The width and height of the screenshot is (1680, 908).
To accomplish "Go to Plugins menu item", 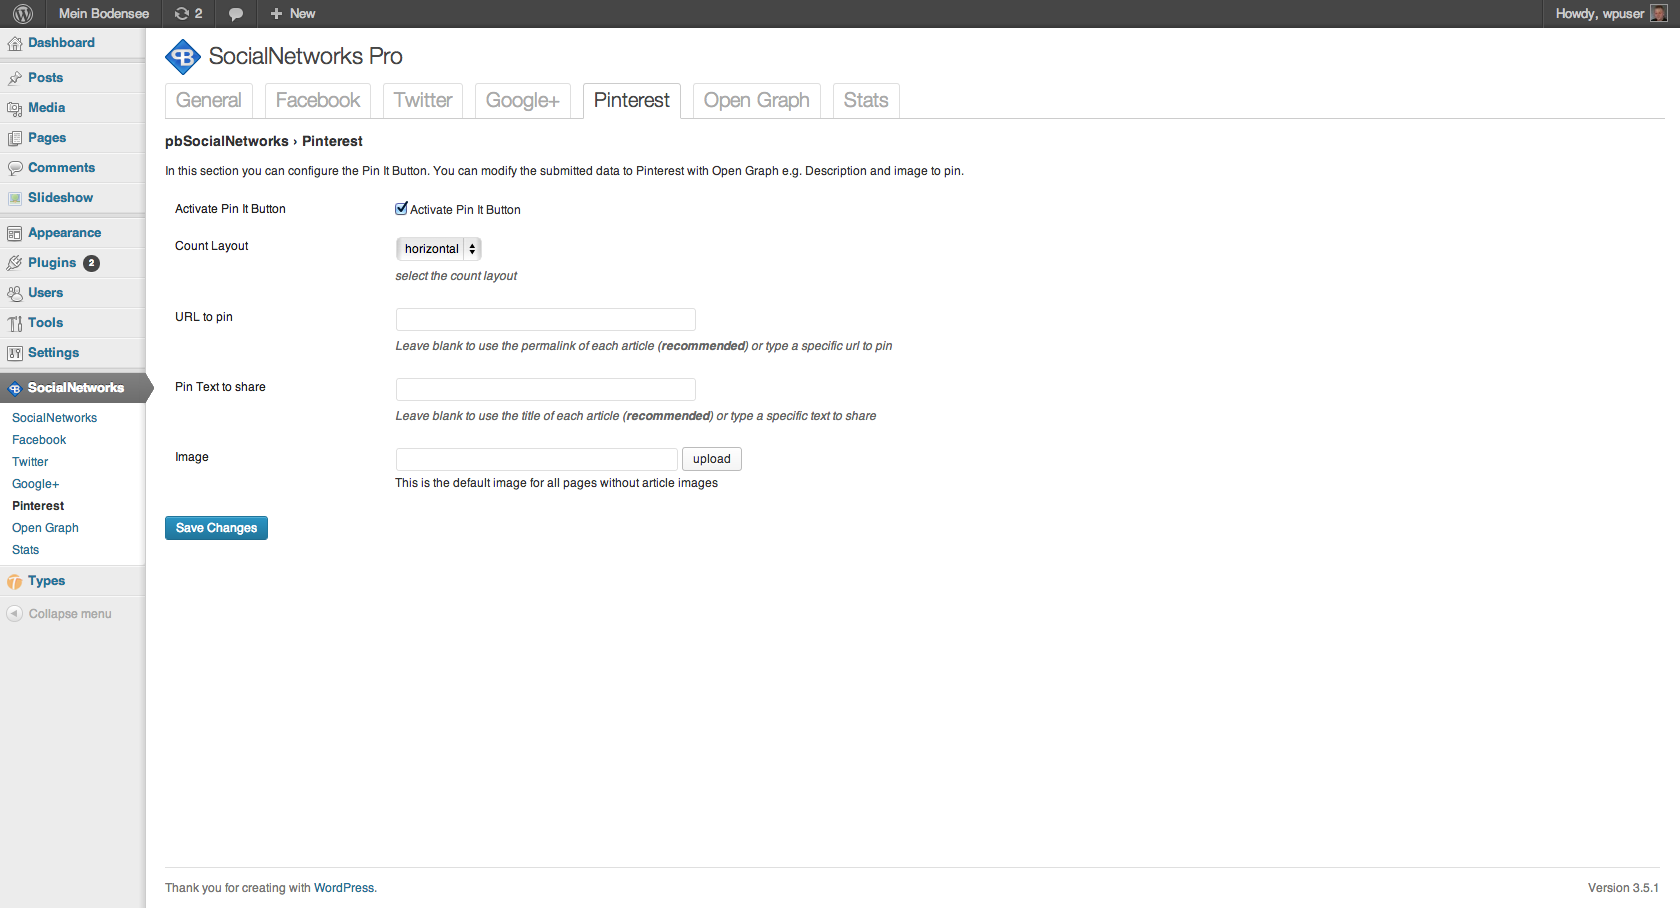I will coord(52,263).
